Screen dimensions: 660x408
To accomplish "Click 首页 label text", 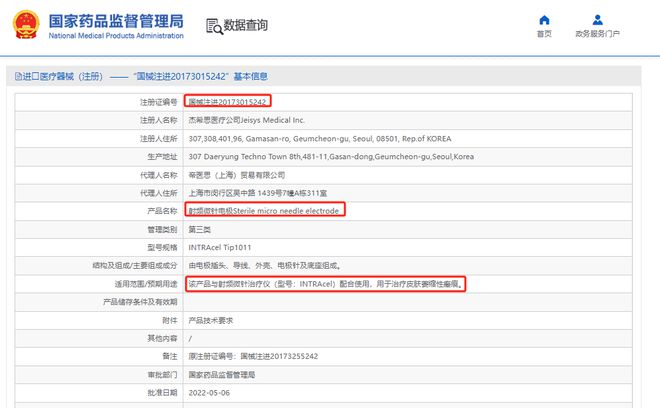I will point(544,34).
